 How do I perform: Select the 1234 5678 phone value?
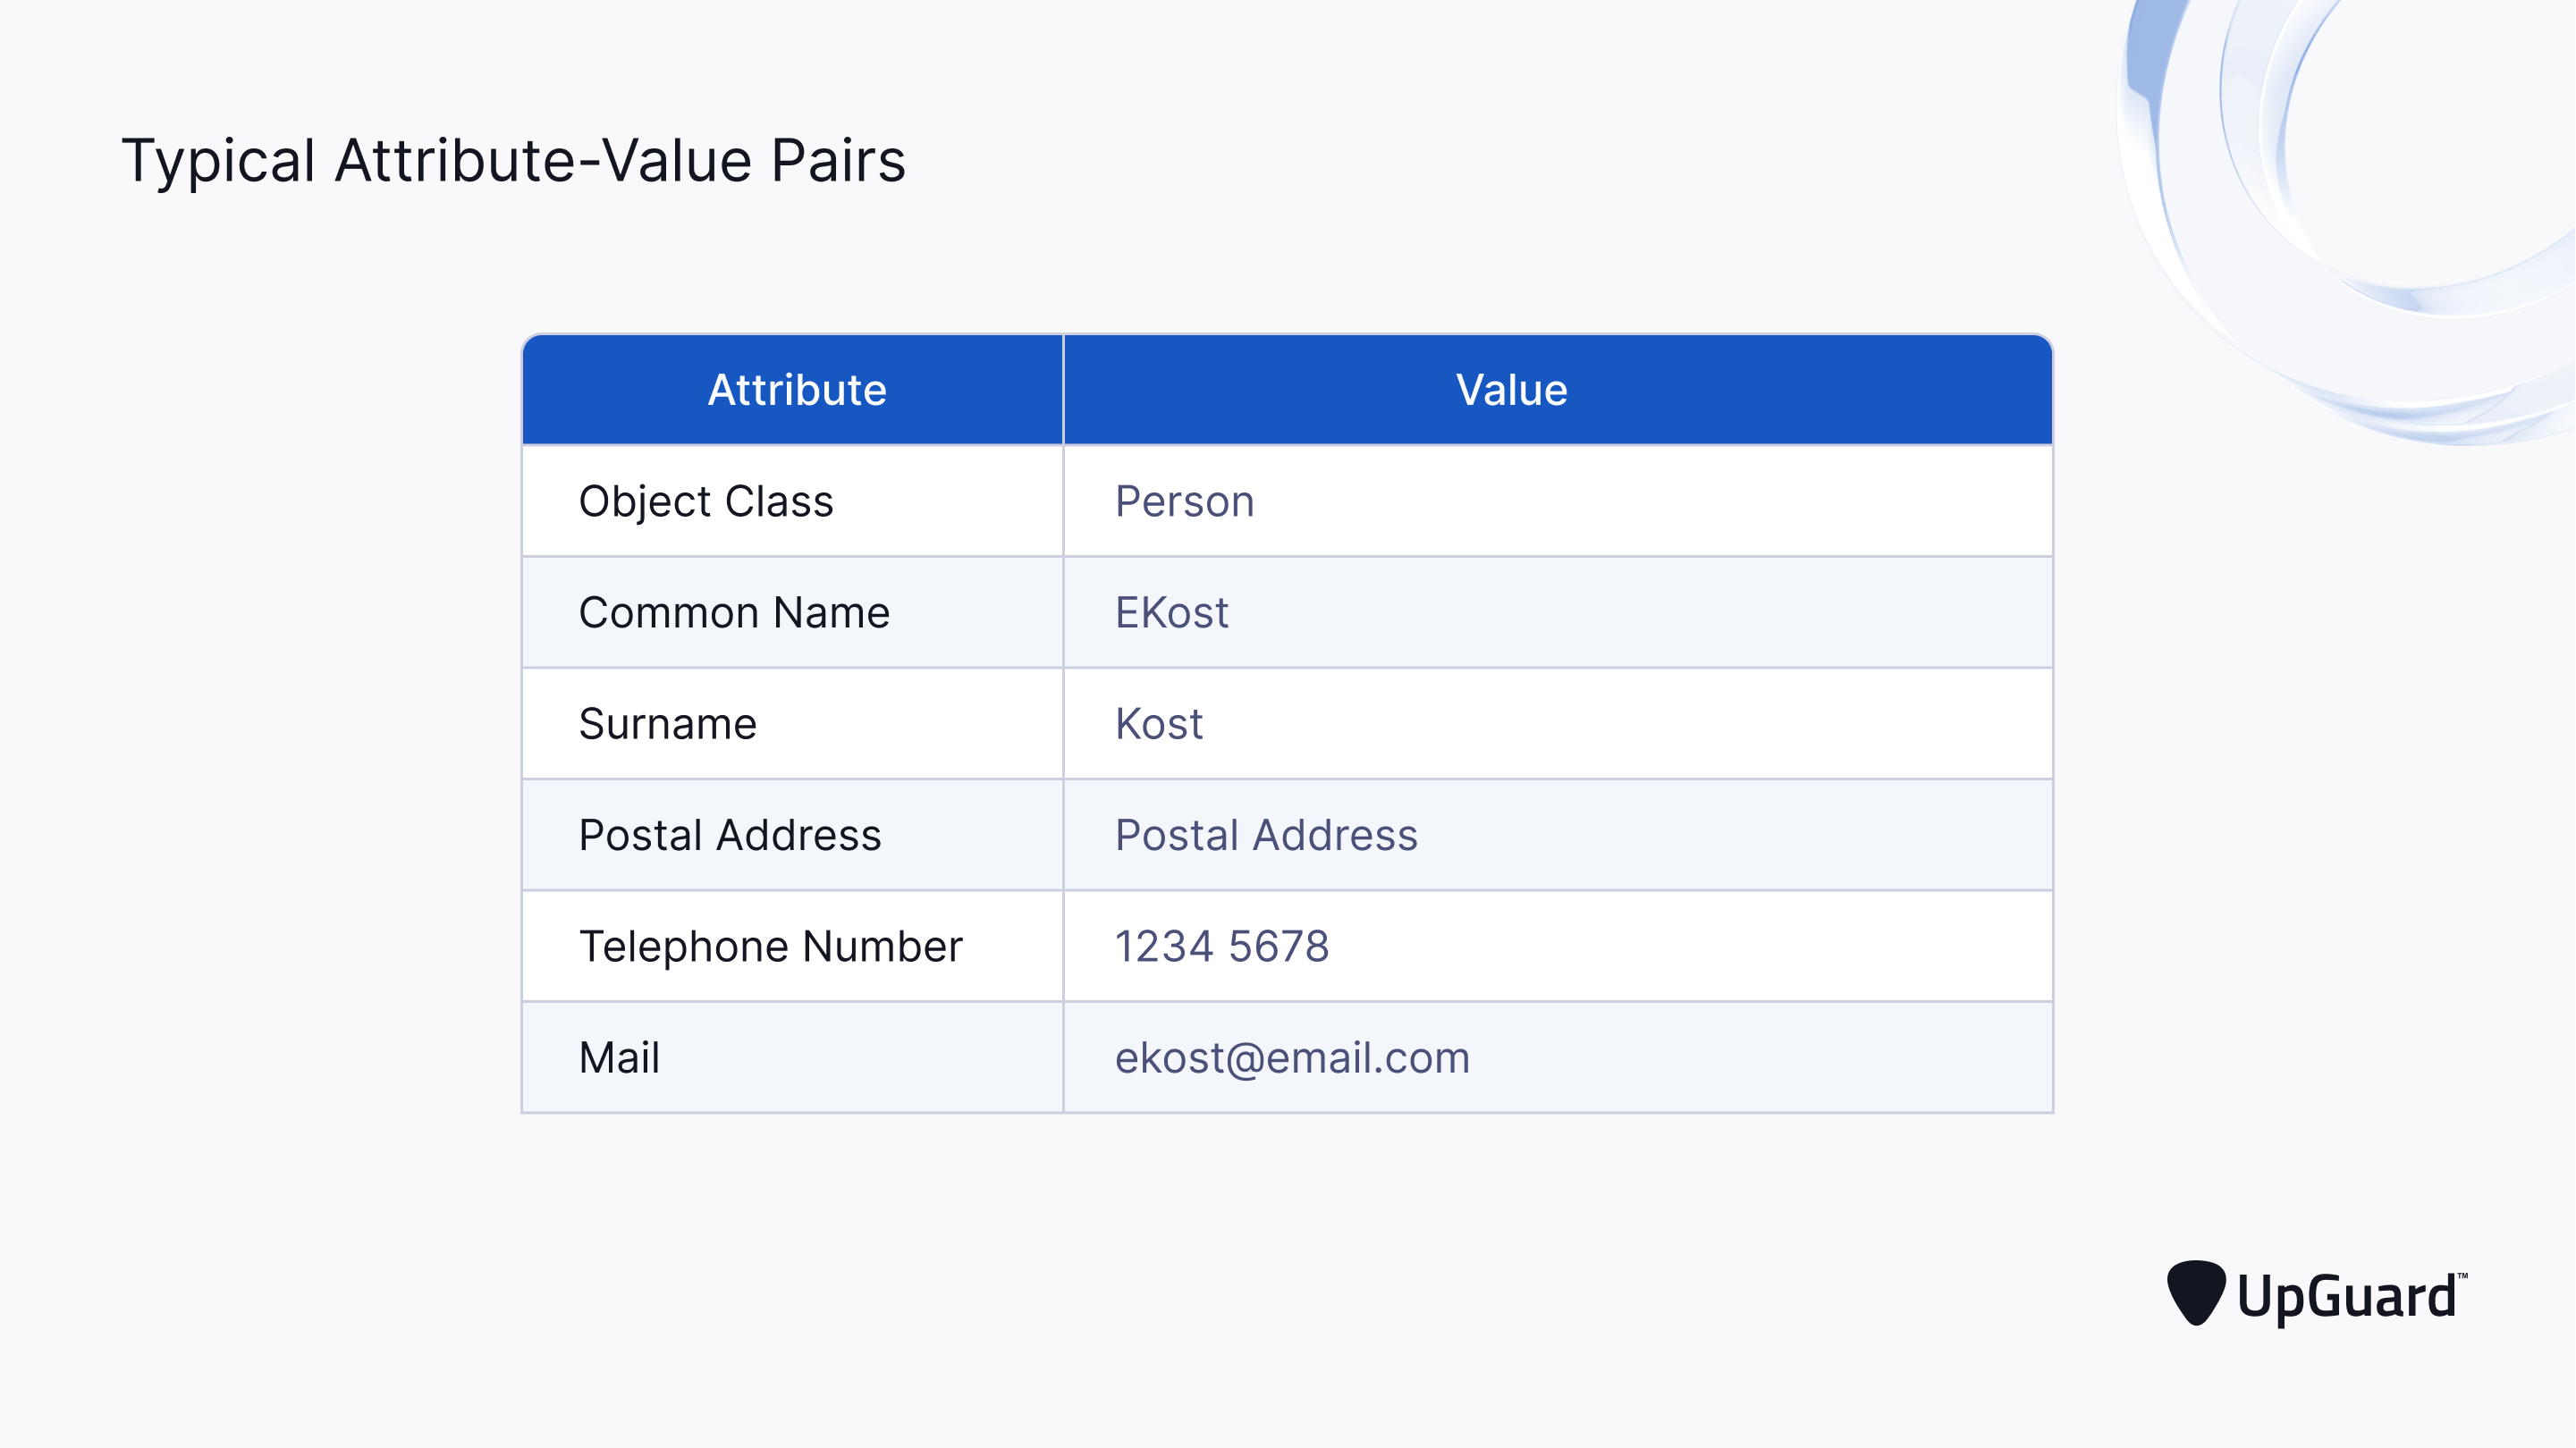coord(1221,946)
